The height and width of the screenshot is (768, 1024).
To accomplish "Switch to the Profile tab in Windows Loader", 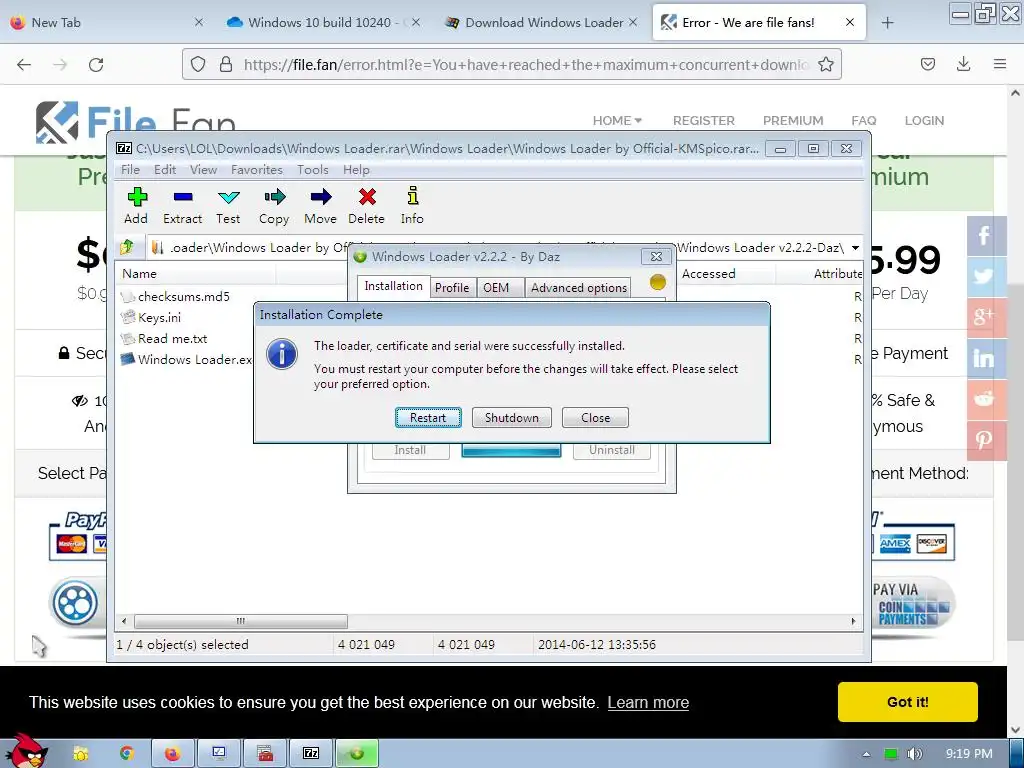I will click(452, 288).
